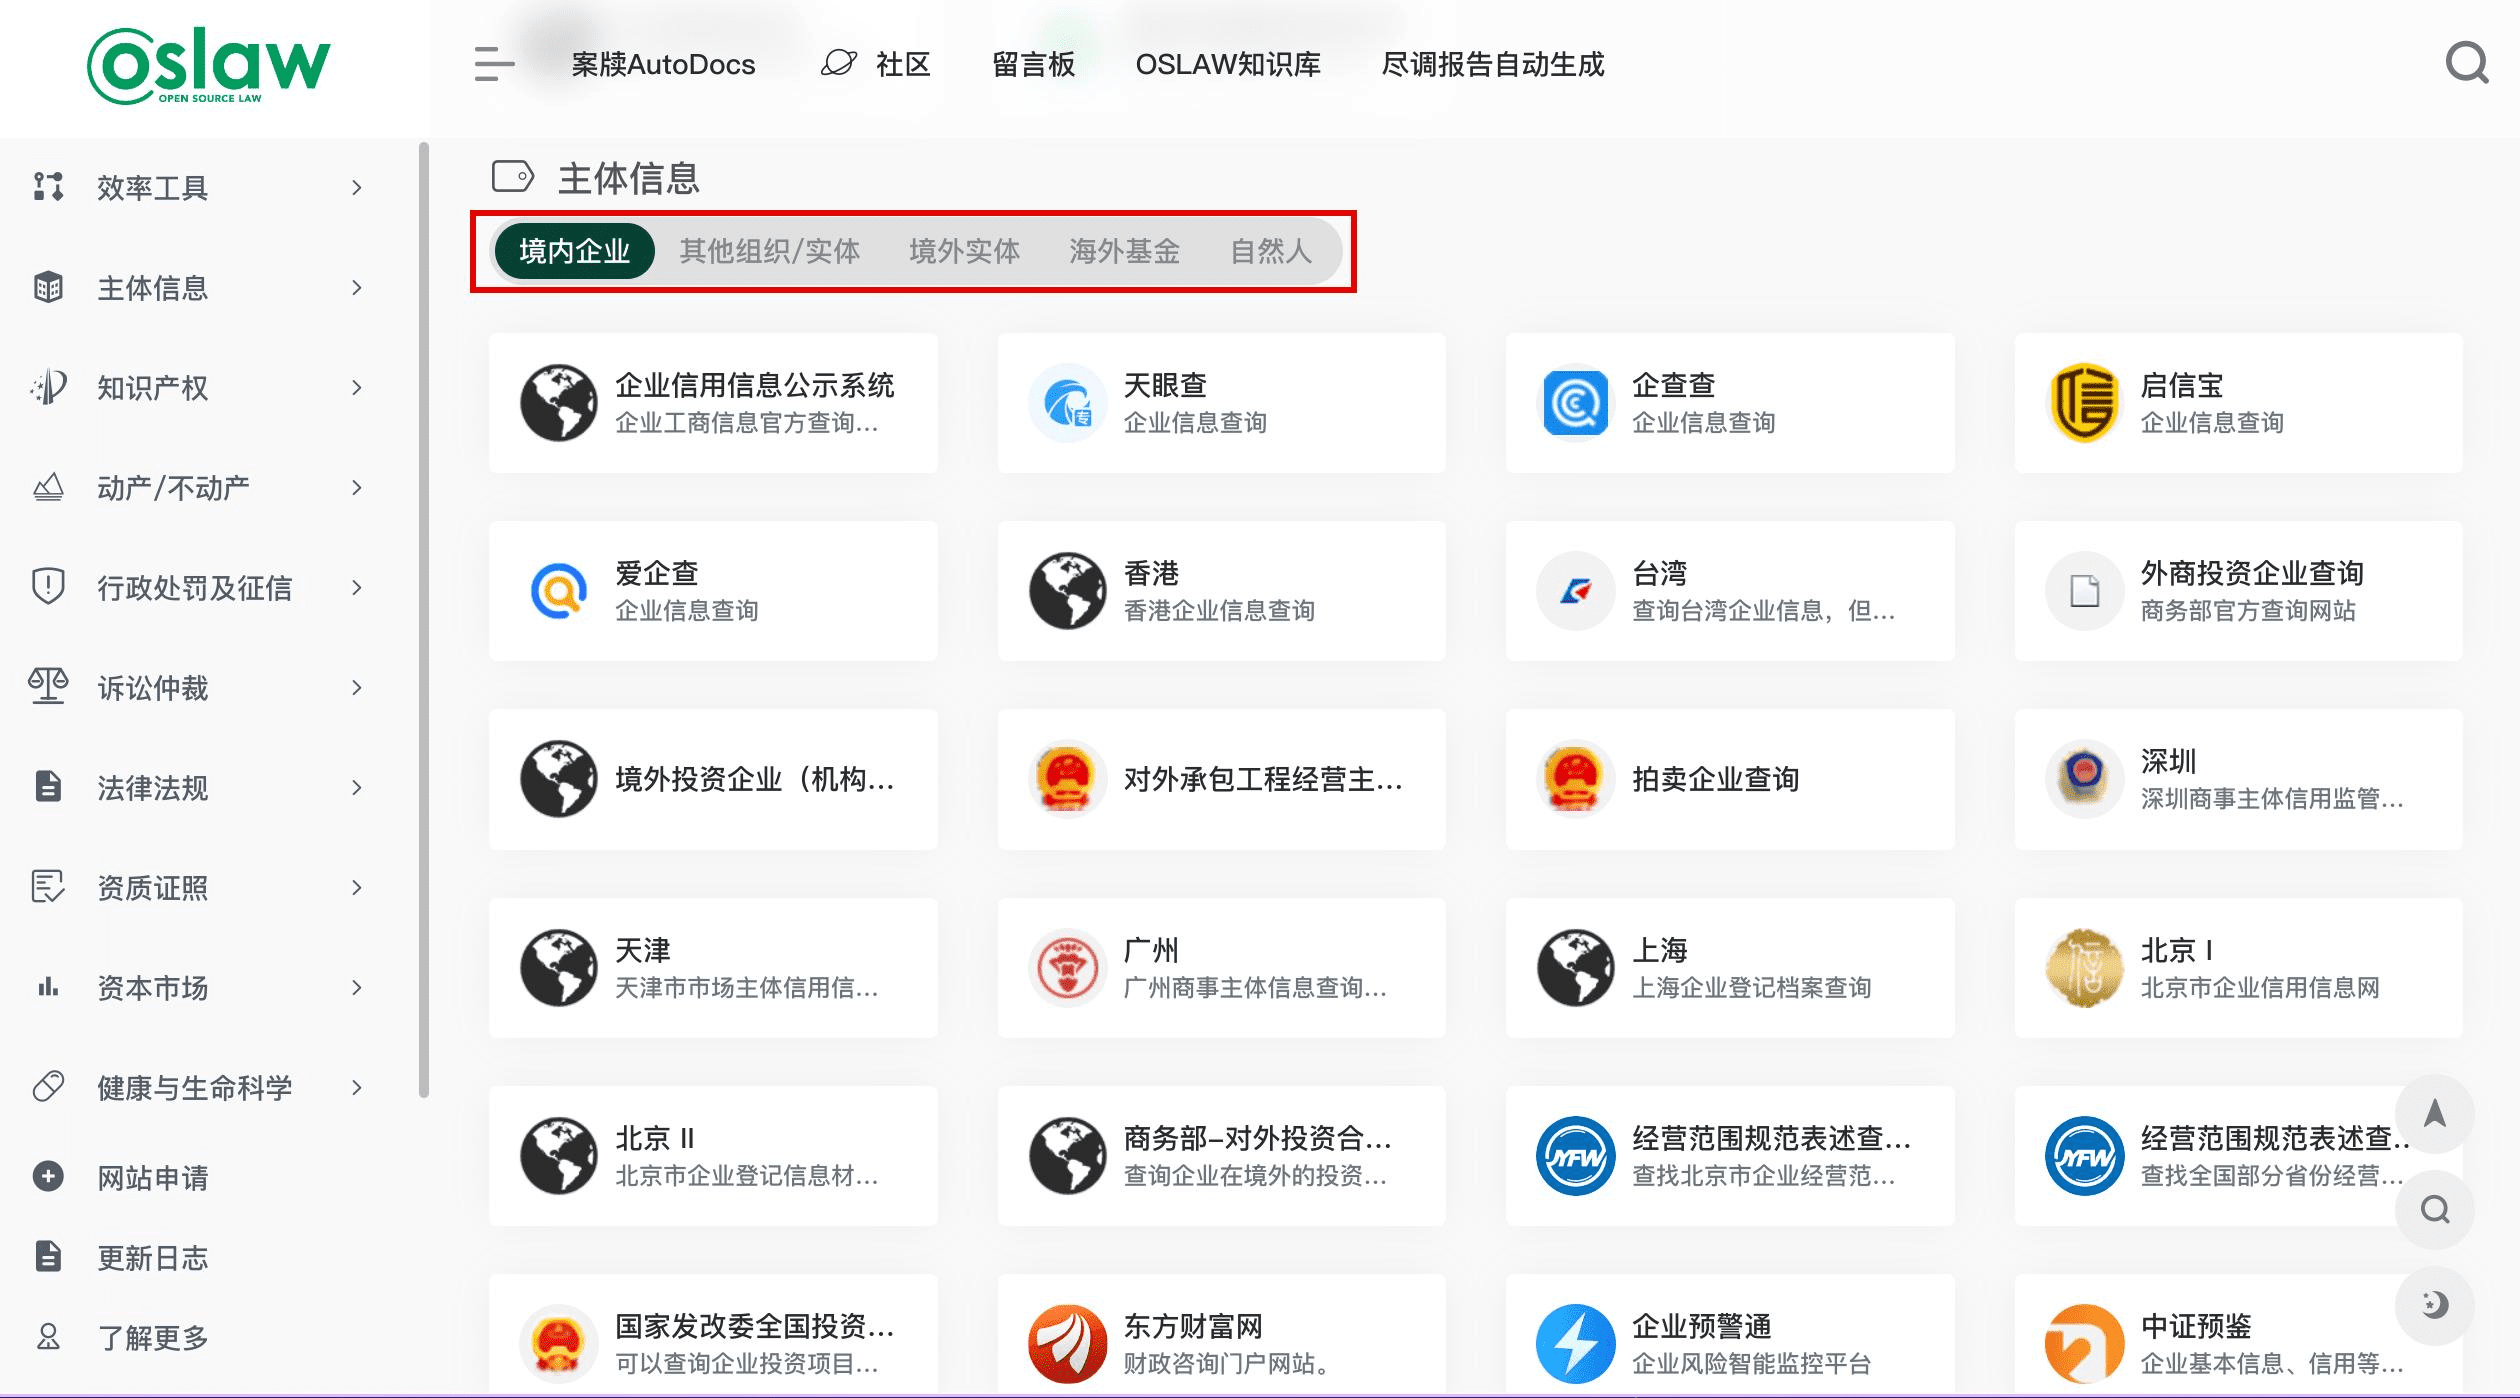Open 天眼查 logo icon
Image resolution: width=2520 pixels, height=1398 pixels.
click(x=1067, y=403)
